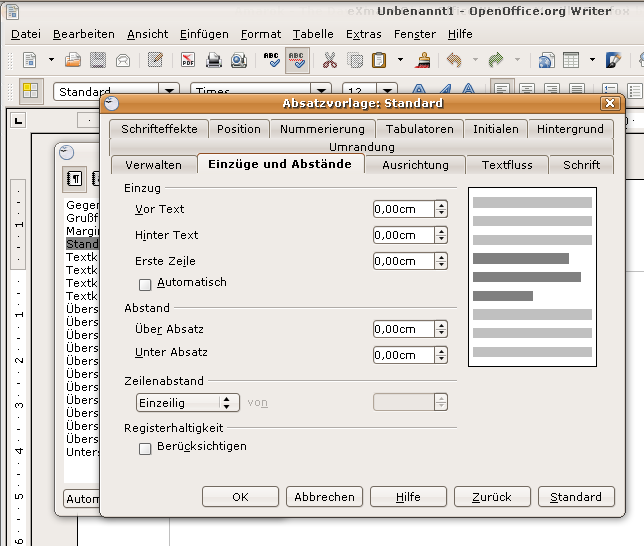Viewport: 644px width, 546px height.
Task: Click the Insert Table icon
Action: (x=571, y=60)
